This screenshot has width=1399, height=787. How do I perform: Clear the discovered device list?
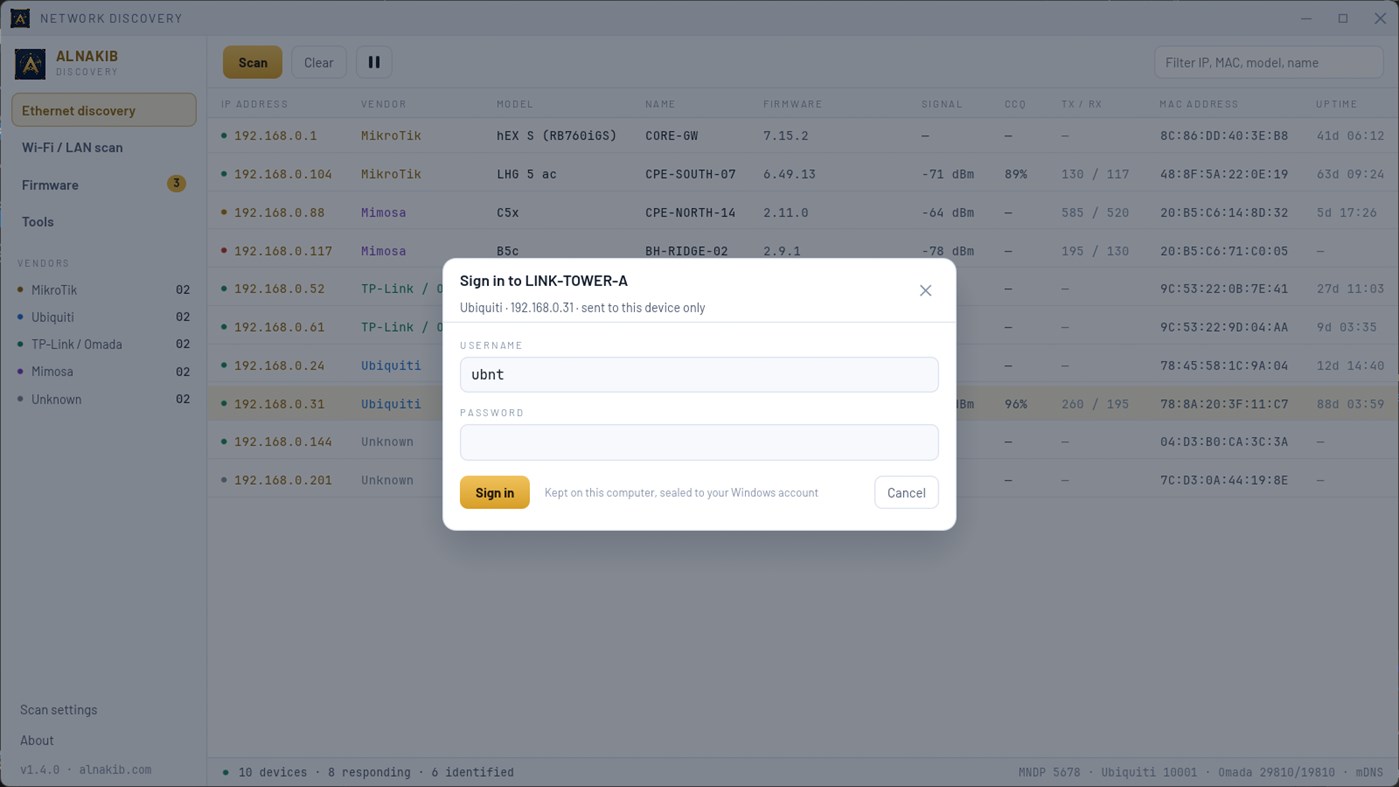pyautogui.click(x=319, y=62)
